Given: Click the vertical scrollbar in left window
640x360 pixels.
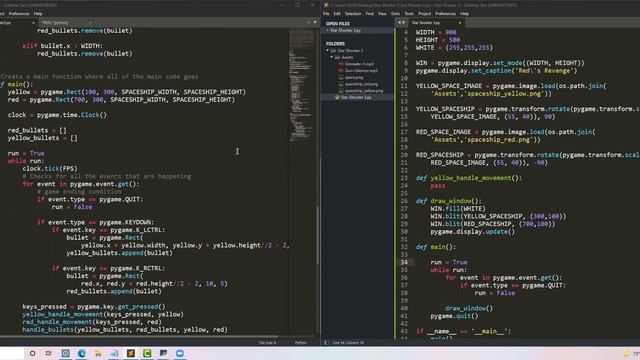Looking at the screenshot, I should tap(317, 235).
